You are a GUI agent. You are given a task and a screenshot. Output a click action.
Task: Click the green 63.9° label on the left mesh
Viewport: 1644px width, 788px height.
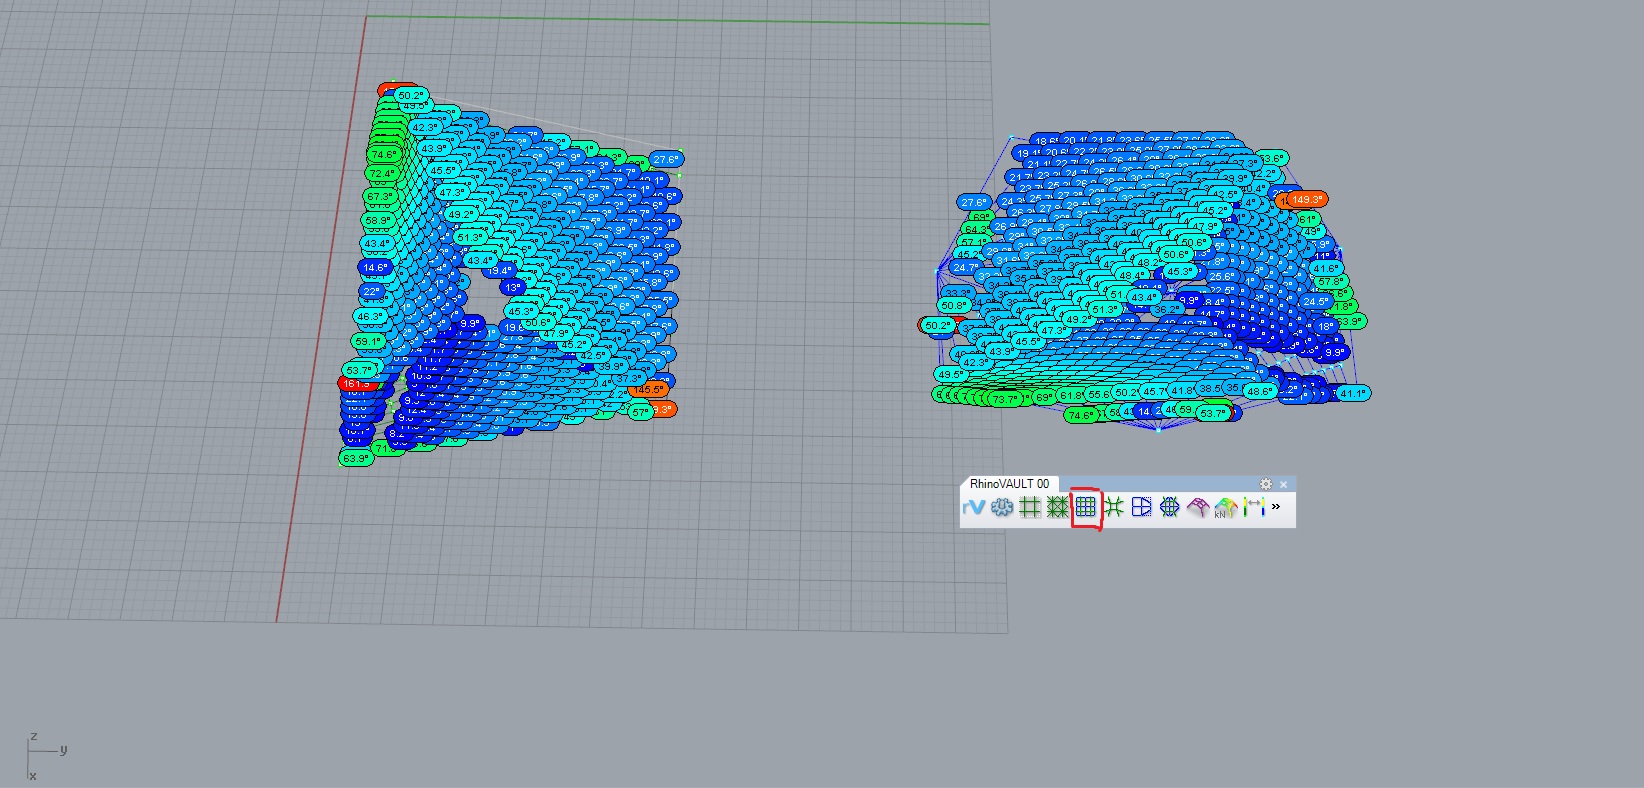coord(356,458)
